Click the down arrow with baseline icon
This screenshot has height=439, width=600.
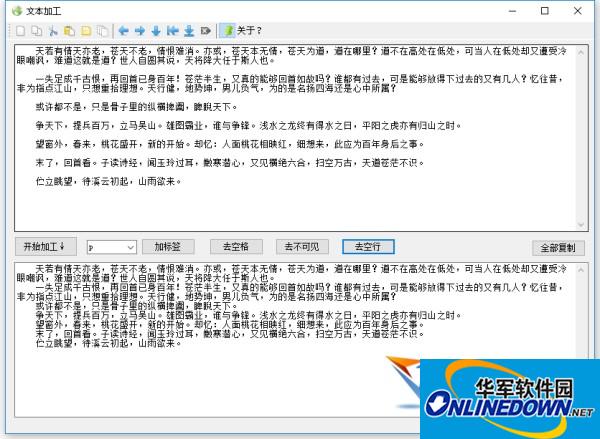[x=189, y=31]
